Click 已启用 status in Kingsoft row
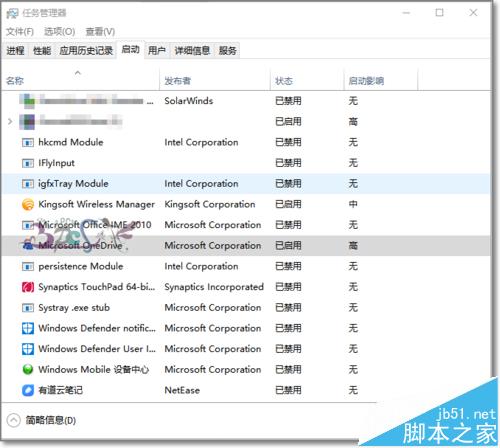The width and height of the screenshot is (500, 448). [x=288, y=204]
